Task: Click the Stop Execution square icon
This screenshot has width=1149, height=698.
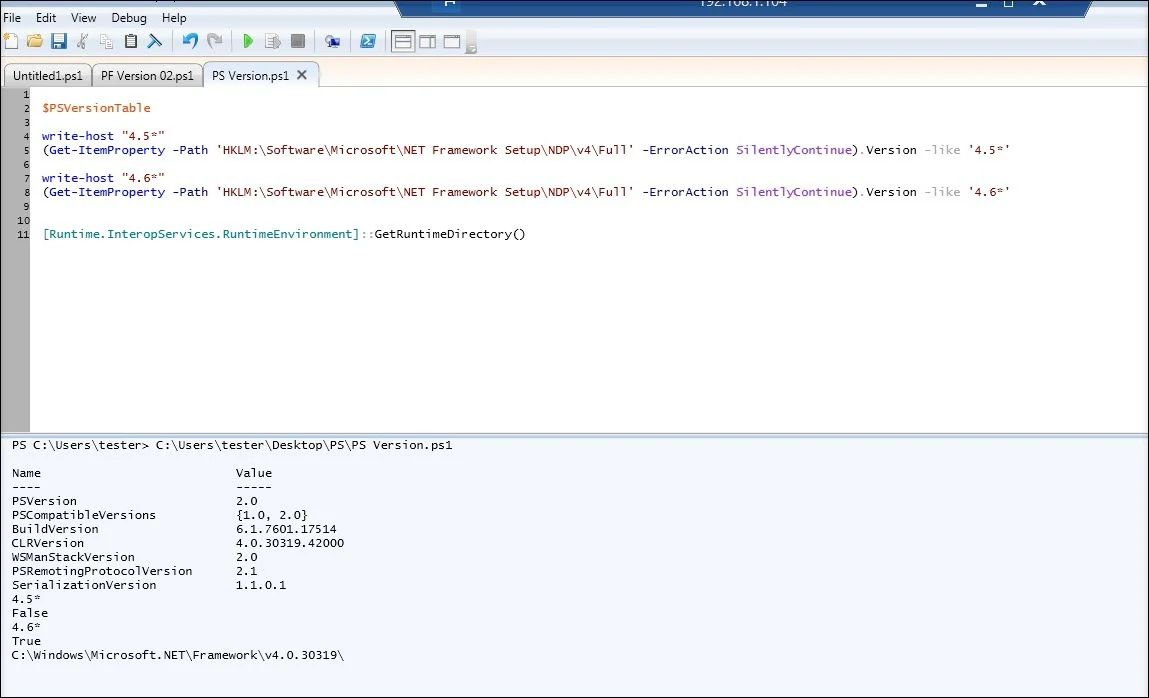Action: [x=298, y=41]
